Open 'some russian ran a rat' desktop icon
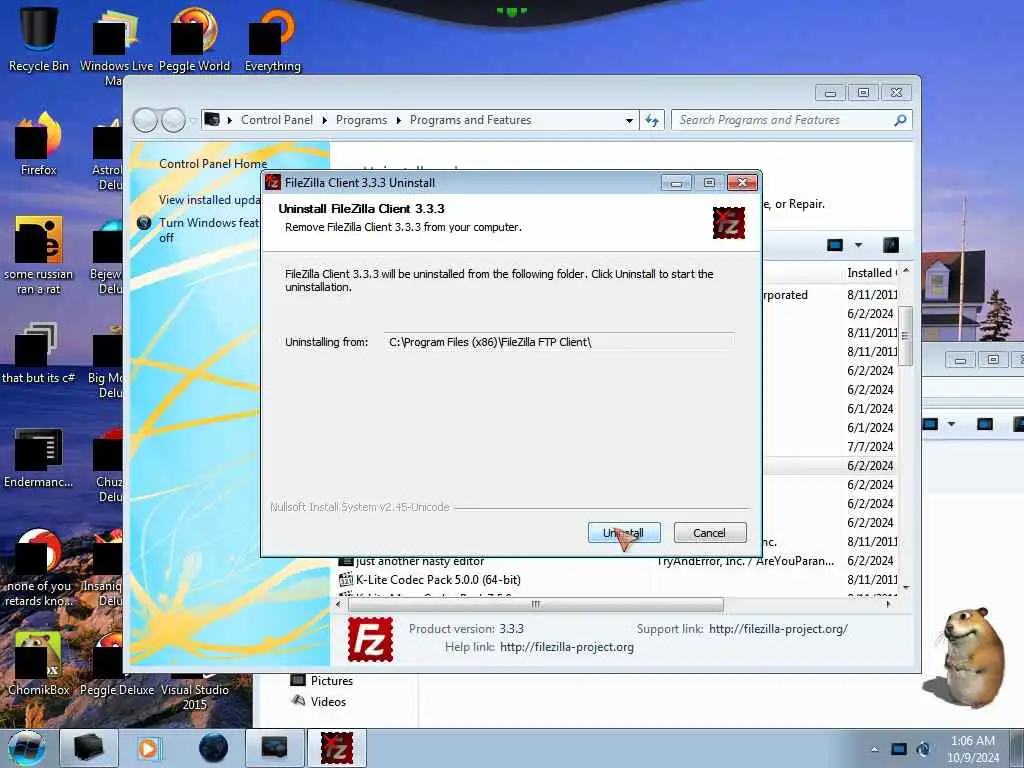This screenshot has height=768, width=1024. pyautogui.click(x=39, y=255)
